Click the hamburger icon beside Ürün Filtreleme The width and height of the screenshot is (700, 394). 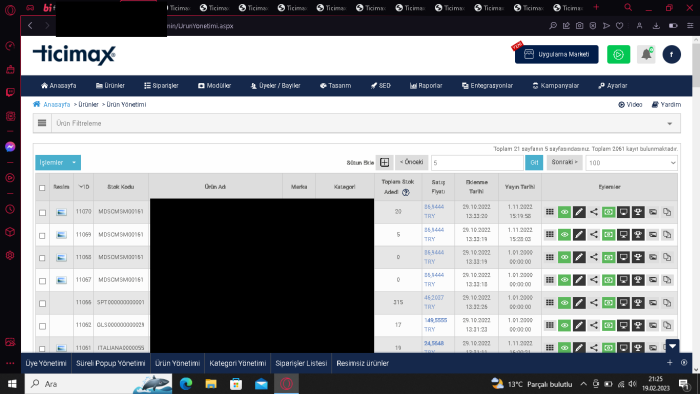pos(42,123)
